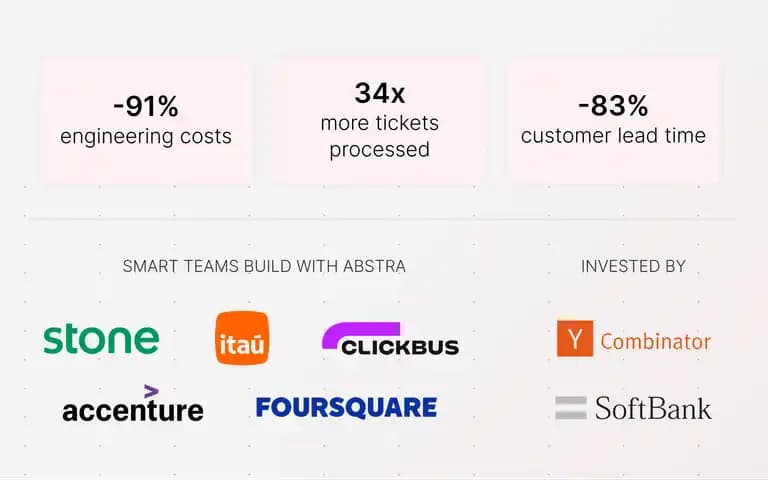Select the accenture logo
Viewport: 768px width, 480px height.
(x=133, y=404)
